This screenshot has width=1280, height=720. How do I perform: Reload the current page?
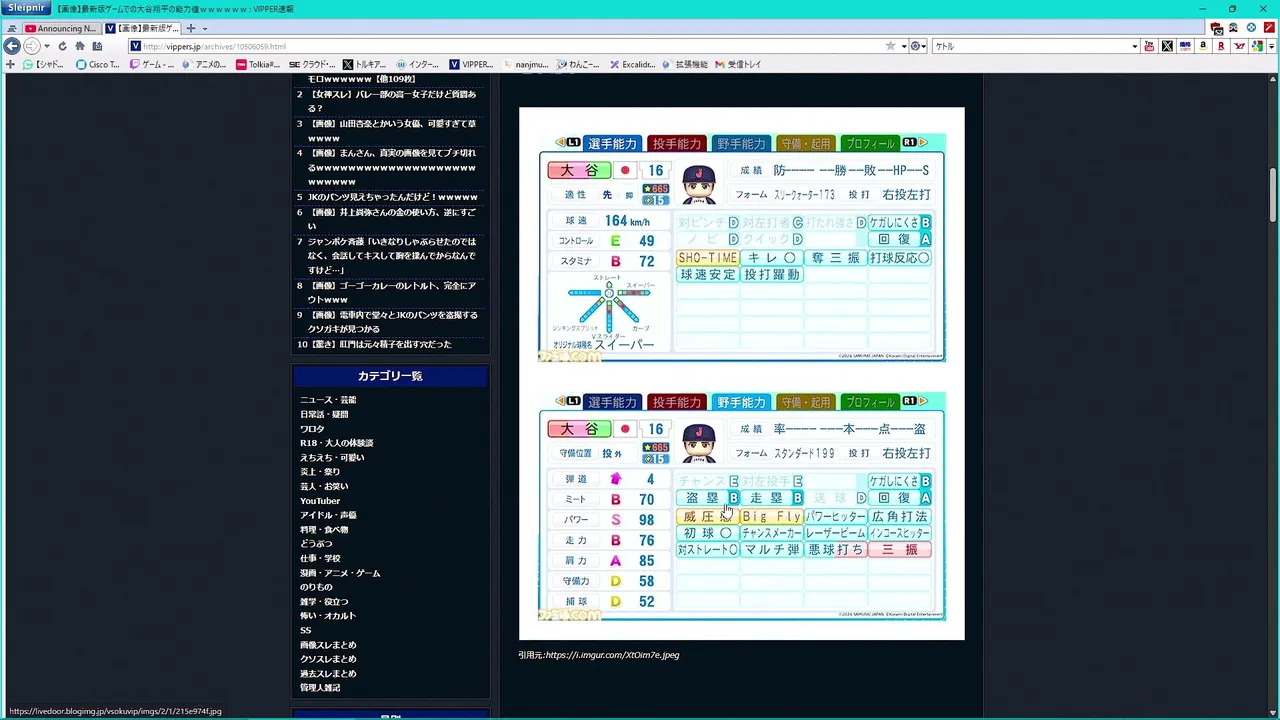point(62,46)
